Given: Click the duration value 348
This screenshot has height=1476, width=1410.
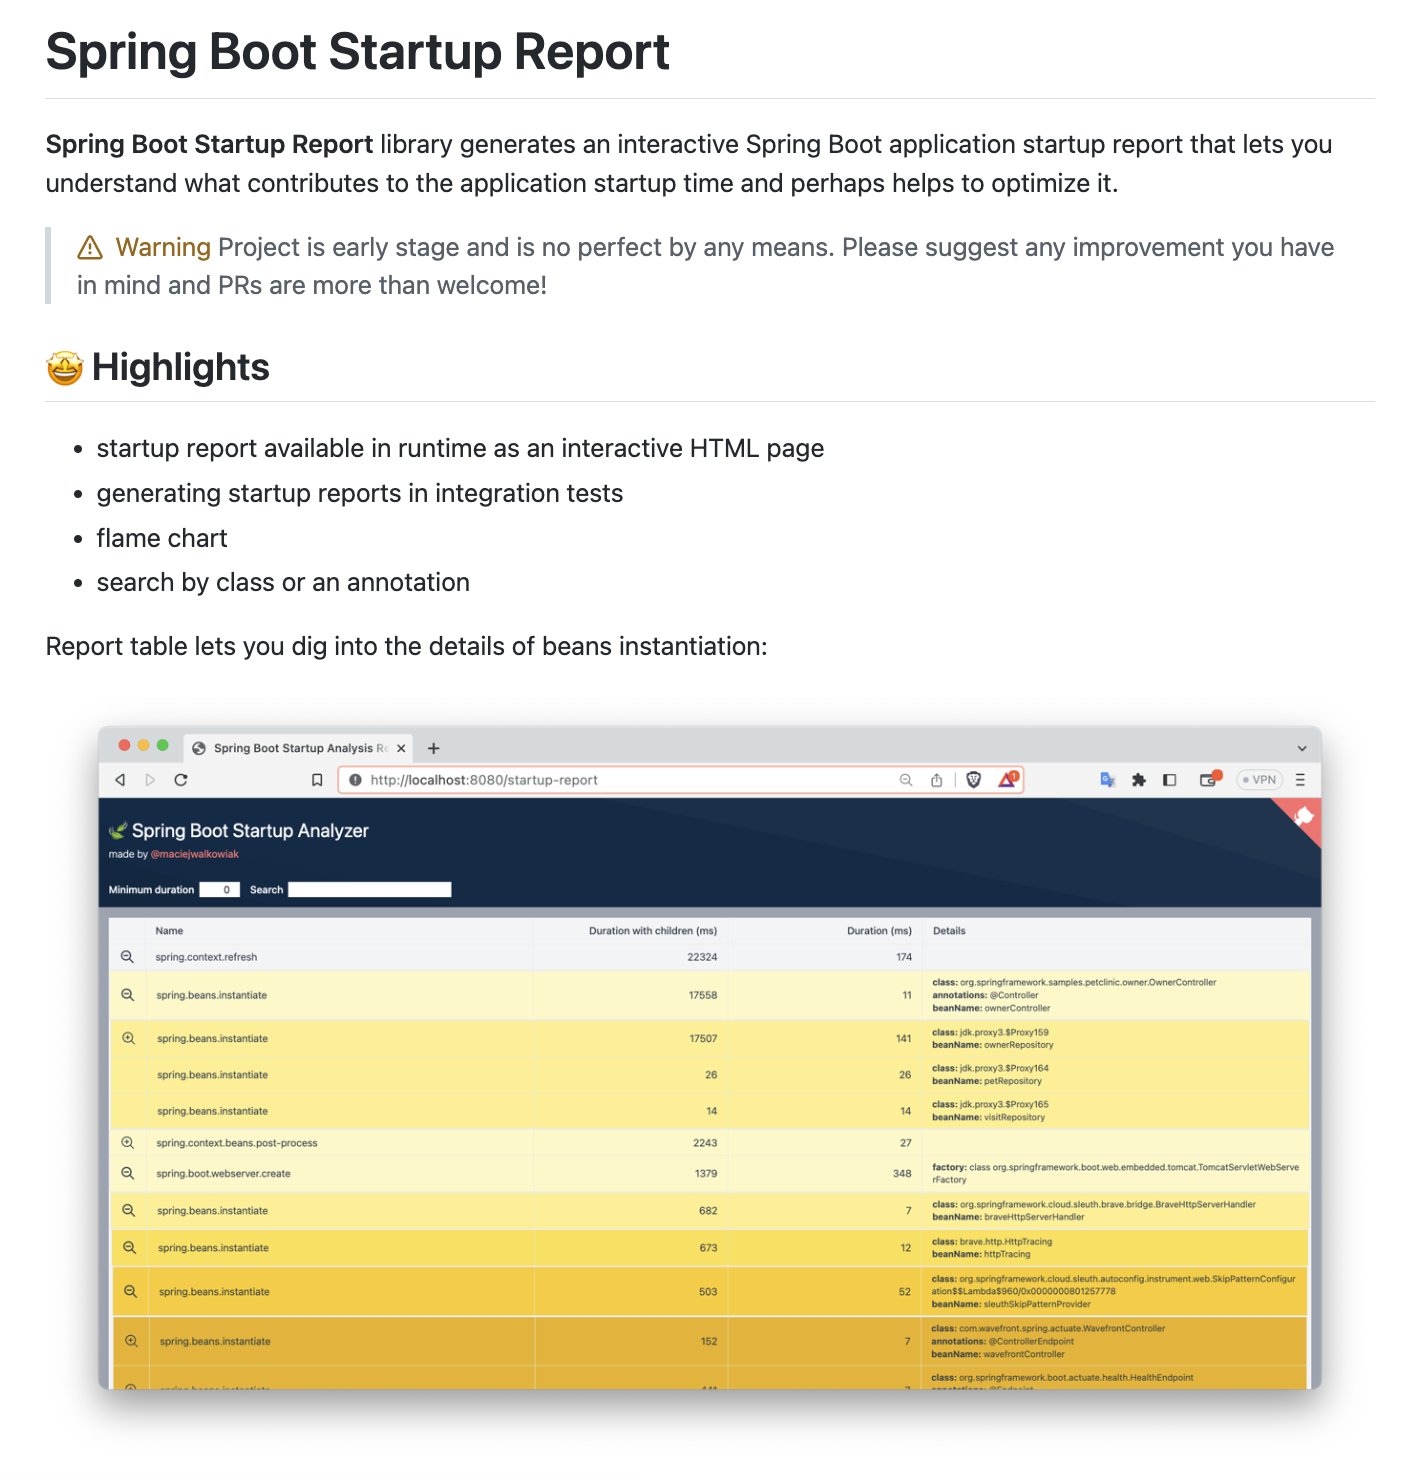Looking at the screenshot, I should 902,1173.
